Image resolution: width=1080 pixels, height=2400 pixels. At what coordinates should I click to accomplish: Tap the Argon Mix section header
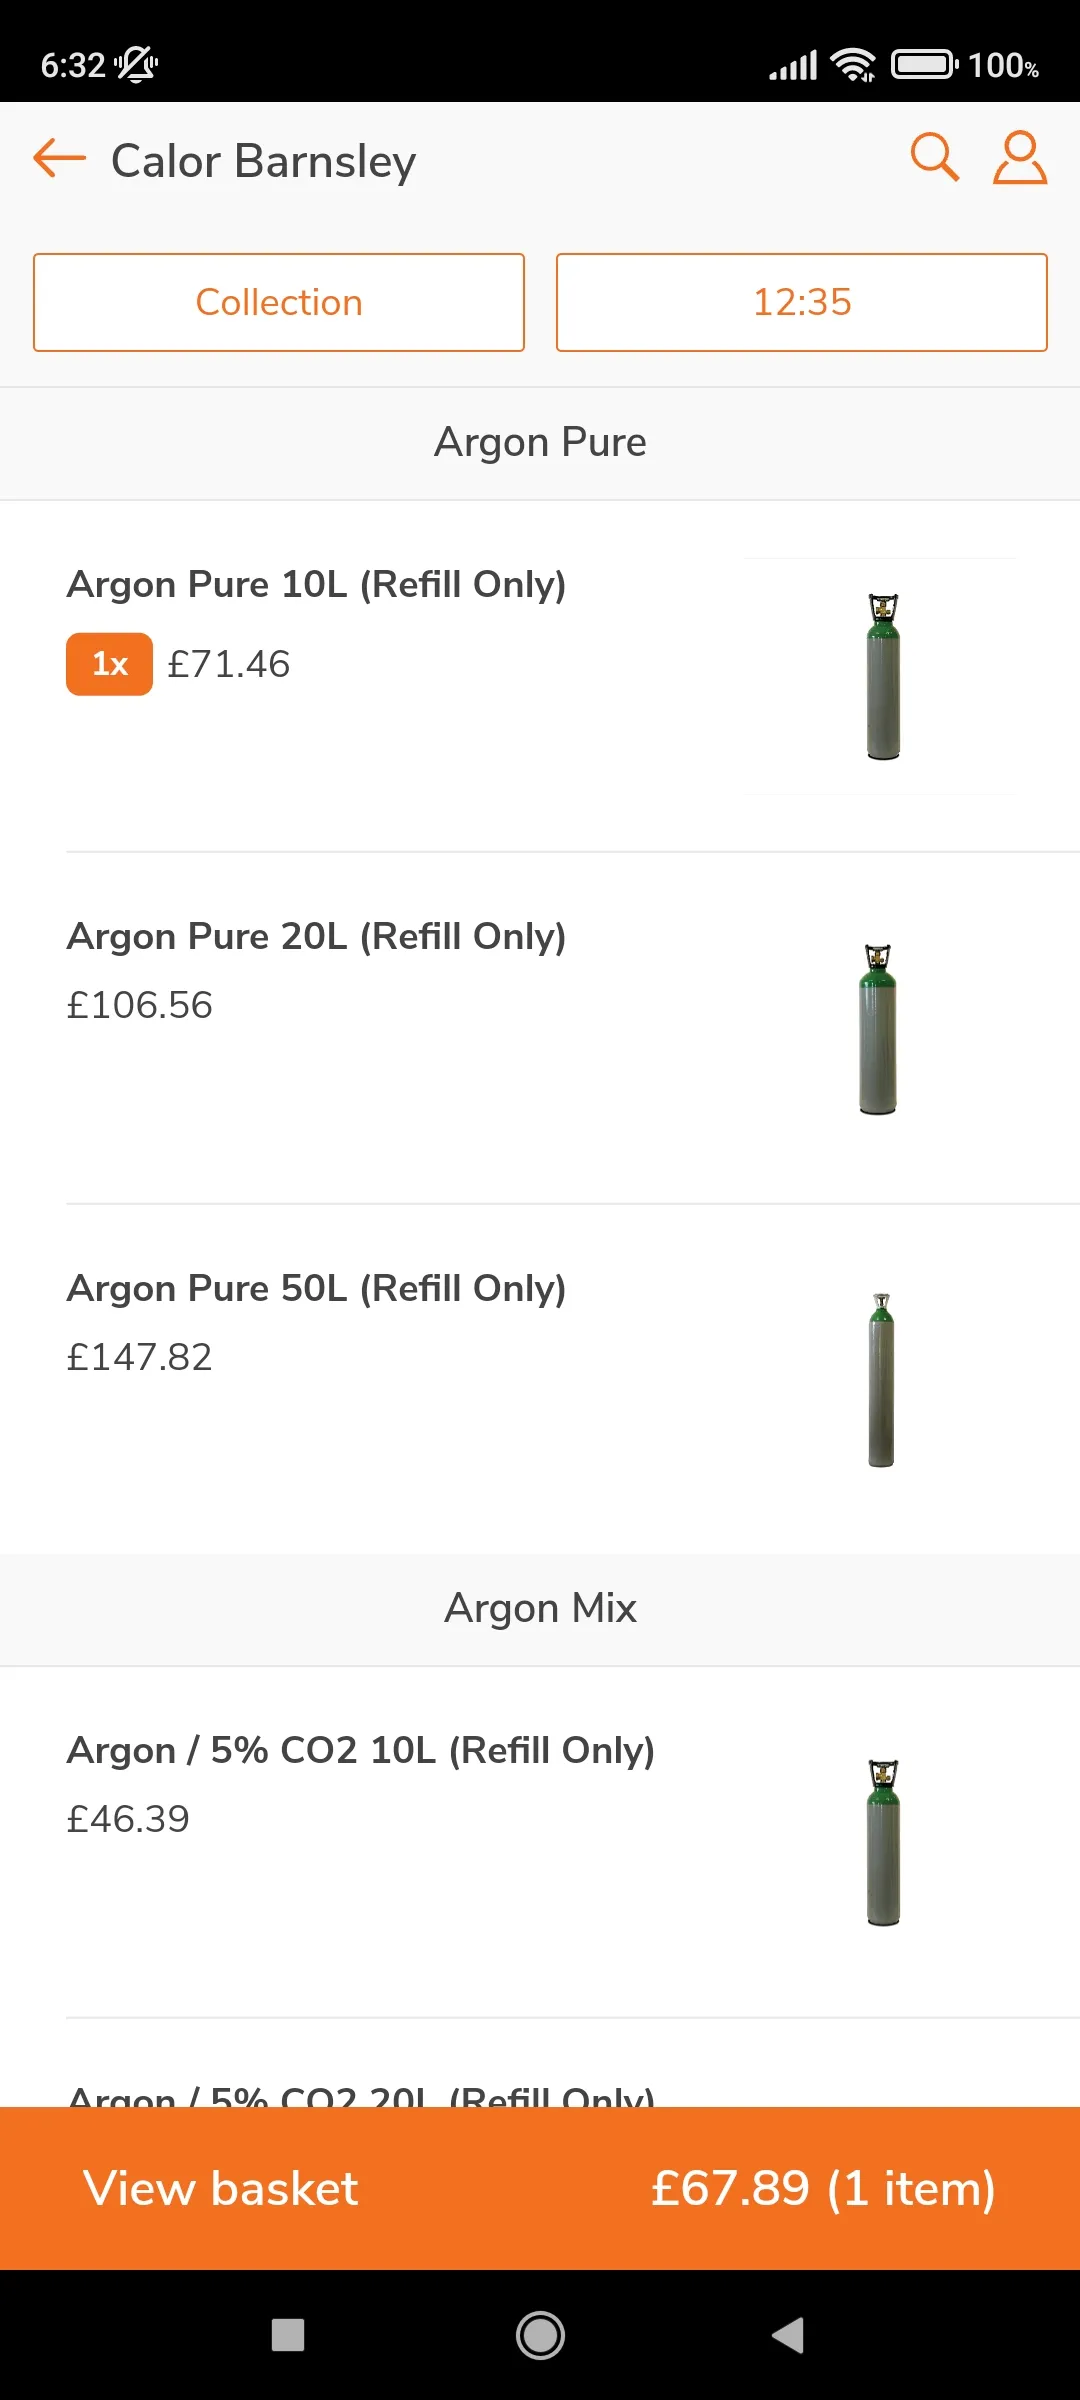(540, 1608)
